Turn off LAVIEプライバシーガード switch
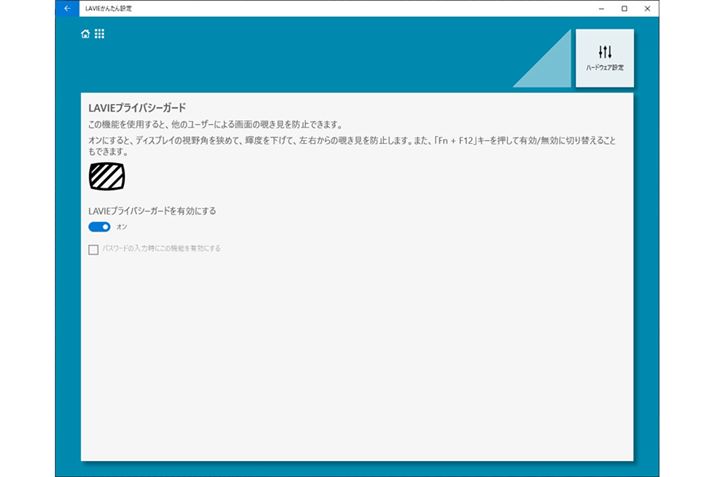This screenshot has width=715, height=477. point(99,227)
